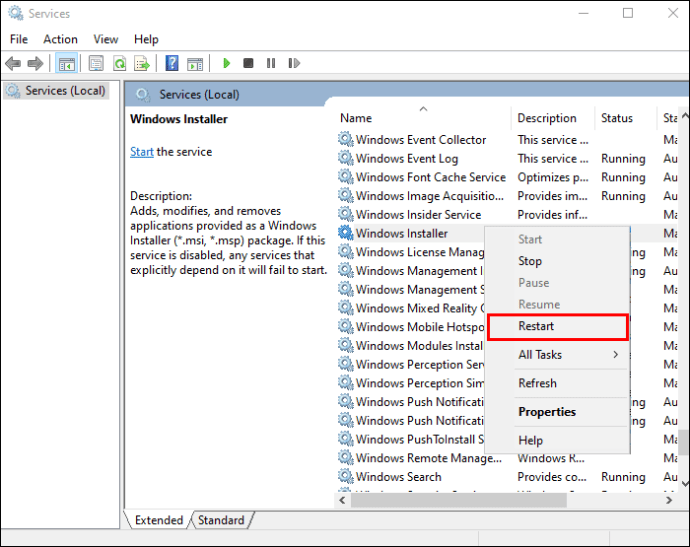Click the Start the service link

coord(142,152)
